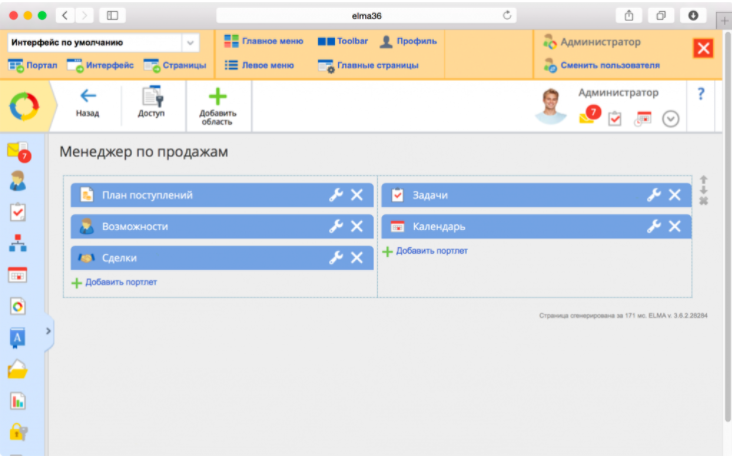The image size is (732, 458).
Task: Open contacts person icon in left sidebar
Action: pos(18,181)
